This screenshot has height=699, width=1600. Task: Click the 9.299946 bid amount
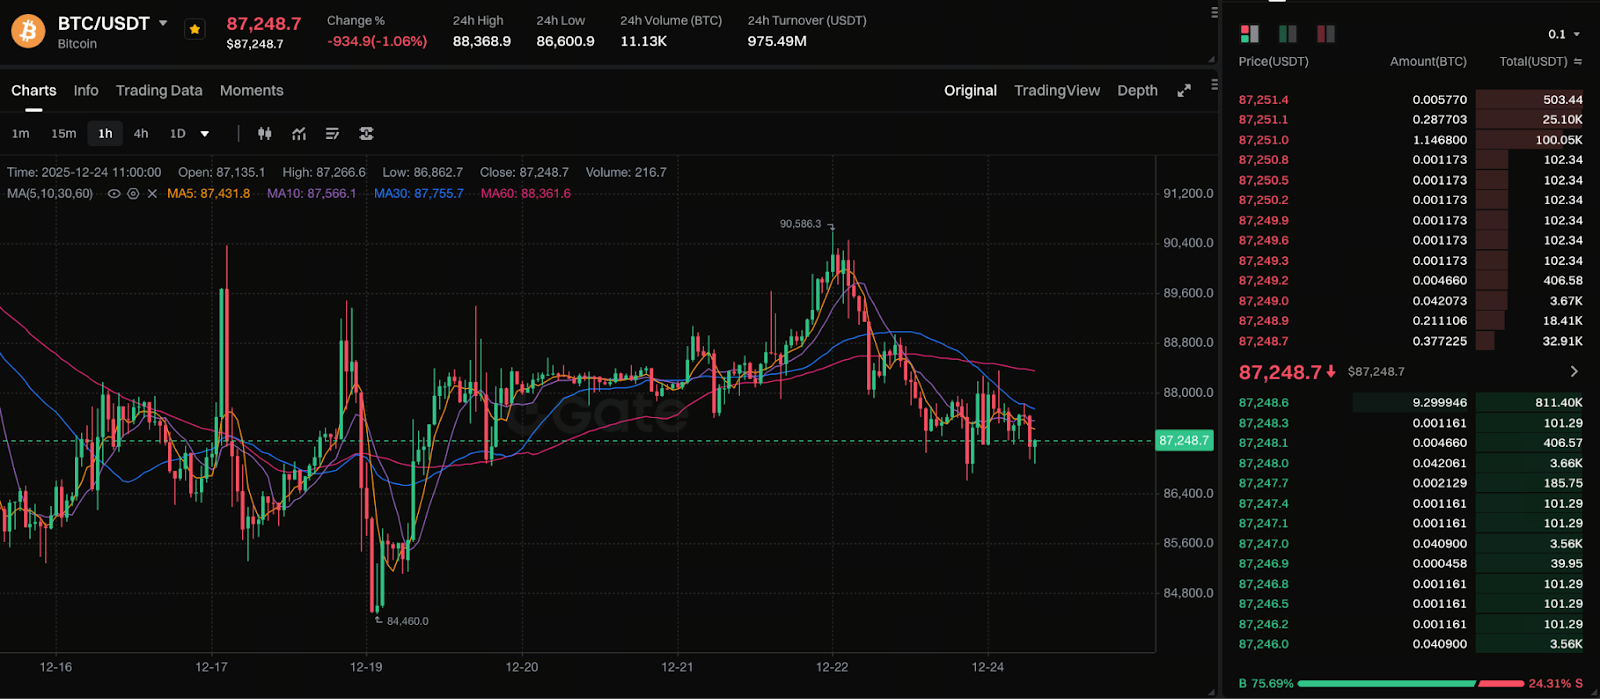click(1440, 403)
